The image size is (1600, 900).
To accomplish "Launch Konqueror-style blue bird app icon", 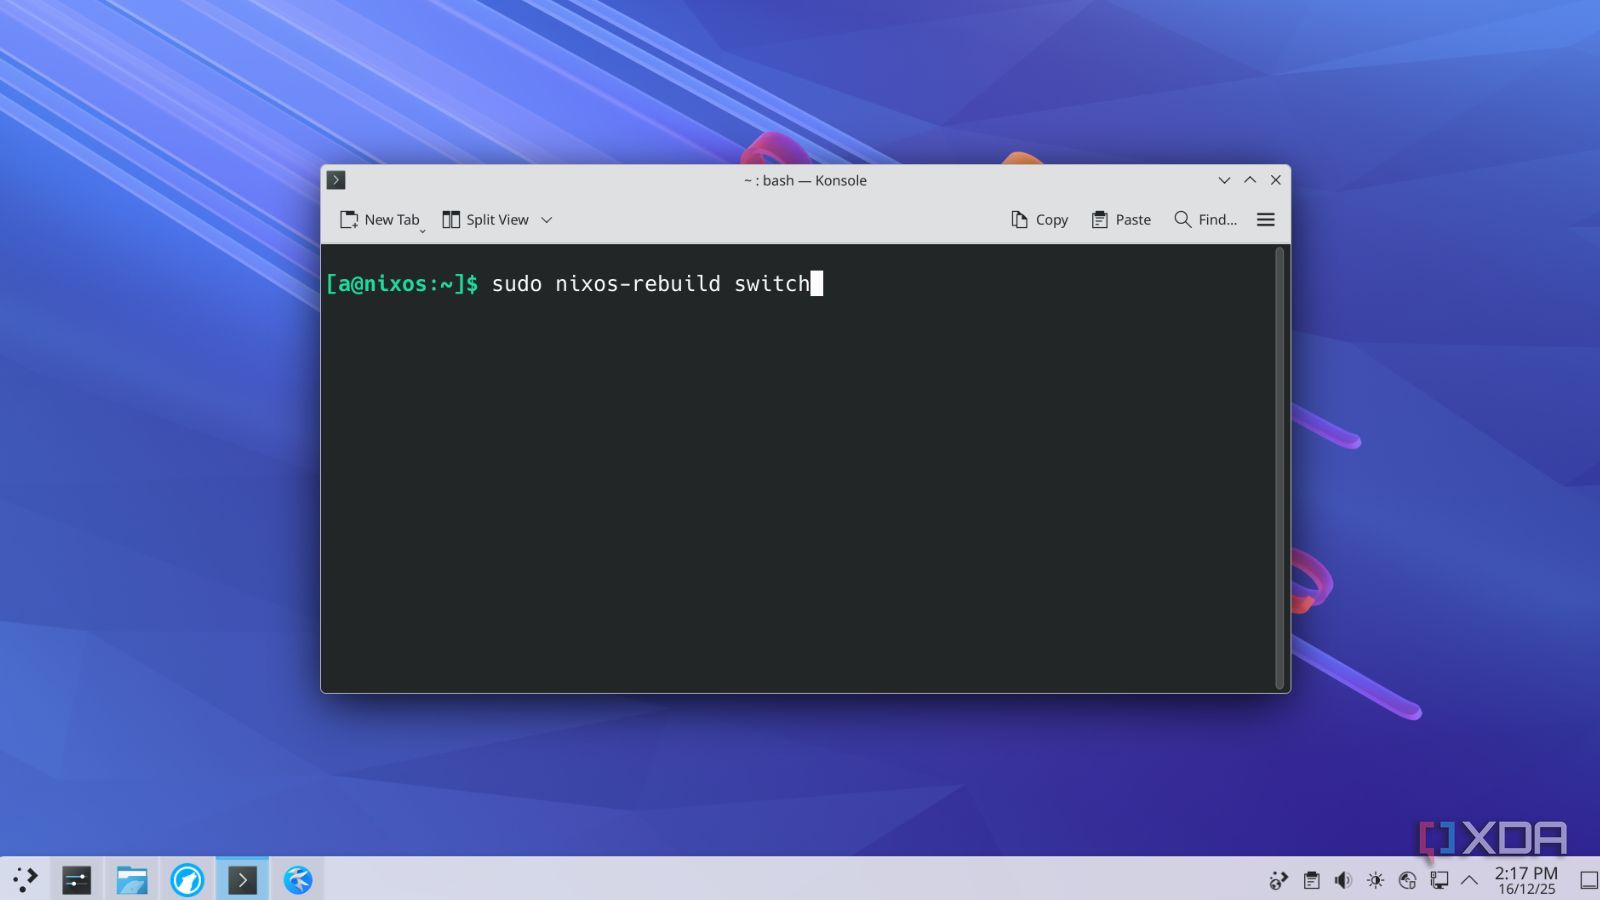I will tap(298, 880).
